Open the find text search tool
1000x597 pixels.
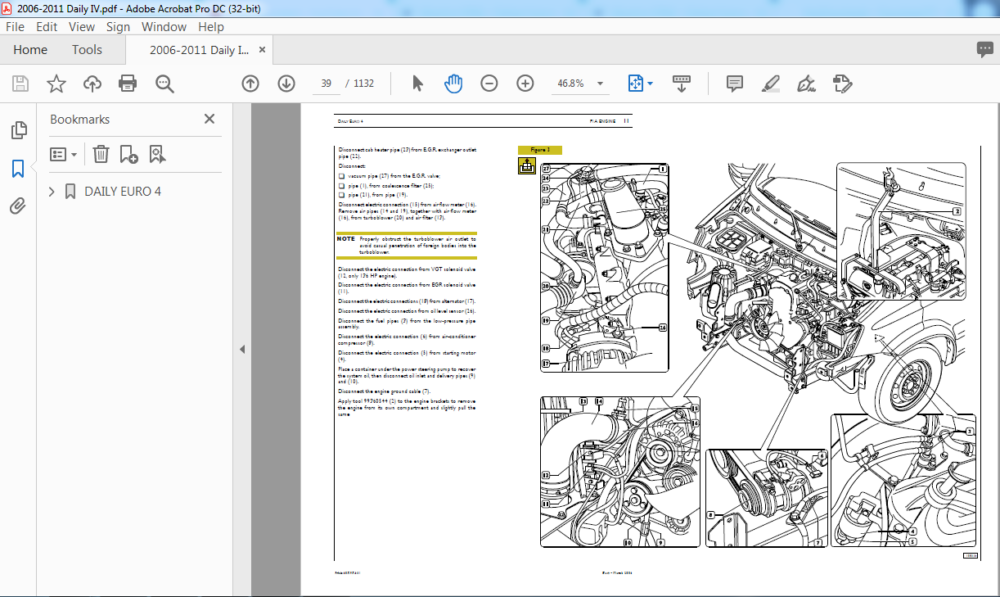(x=165, y=84)
